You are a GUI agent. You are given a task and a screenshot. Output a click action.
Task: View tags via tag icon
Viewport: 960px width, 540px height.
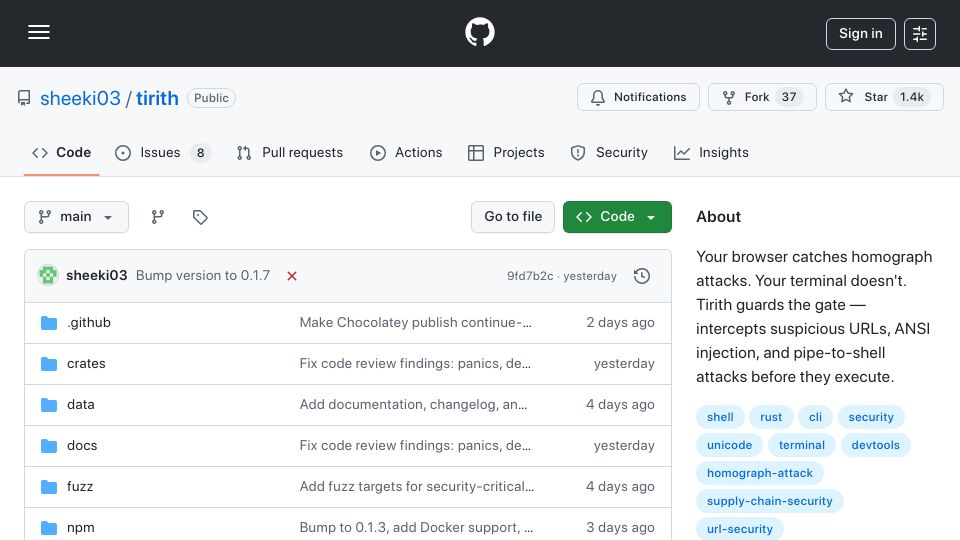[x=200, y=217]
